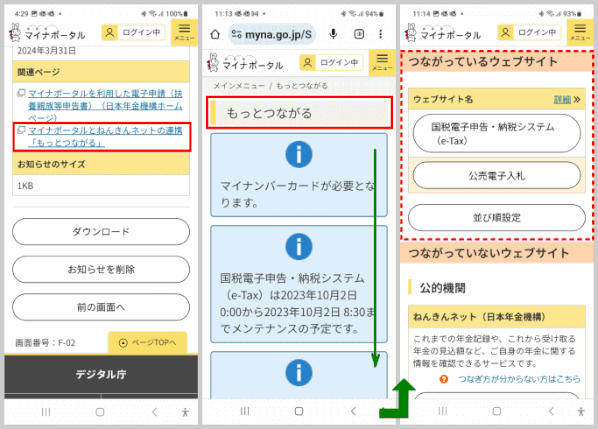
Task: Click つなぎ方が分からない方はこちら help link
Action: pyautogui.click(x=519, y=379)
